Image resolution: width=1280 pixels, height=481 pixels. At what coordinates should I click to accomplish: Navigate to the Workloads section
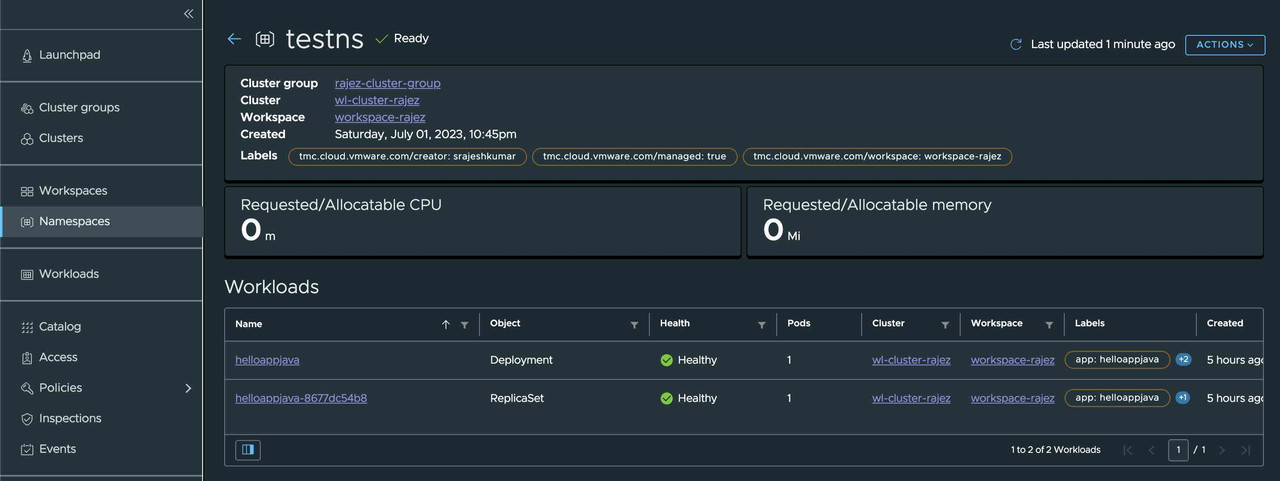[x=68, y=274]
